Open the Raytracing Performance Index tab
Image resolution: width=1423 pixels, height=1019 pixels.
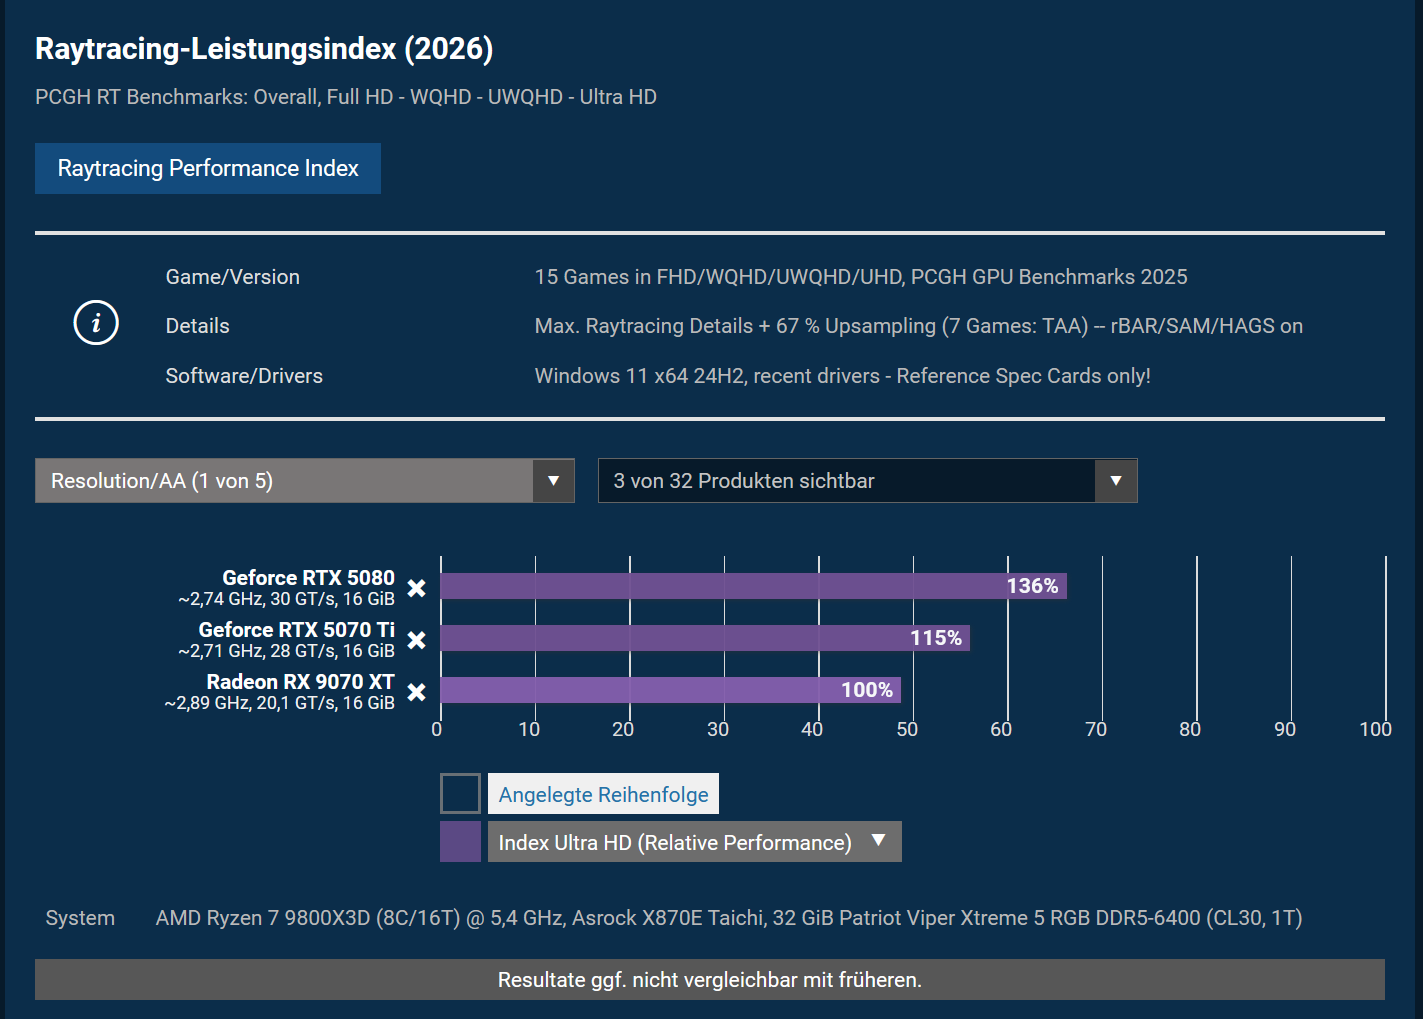[208, 168]
